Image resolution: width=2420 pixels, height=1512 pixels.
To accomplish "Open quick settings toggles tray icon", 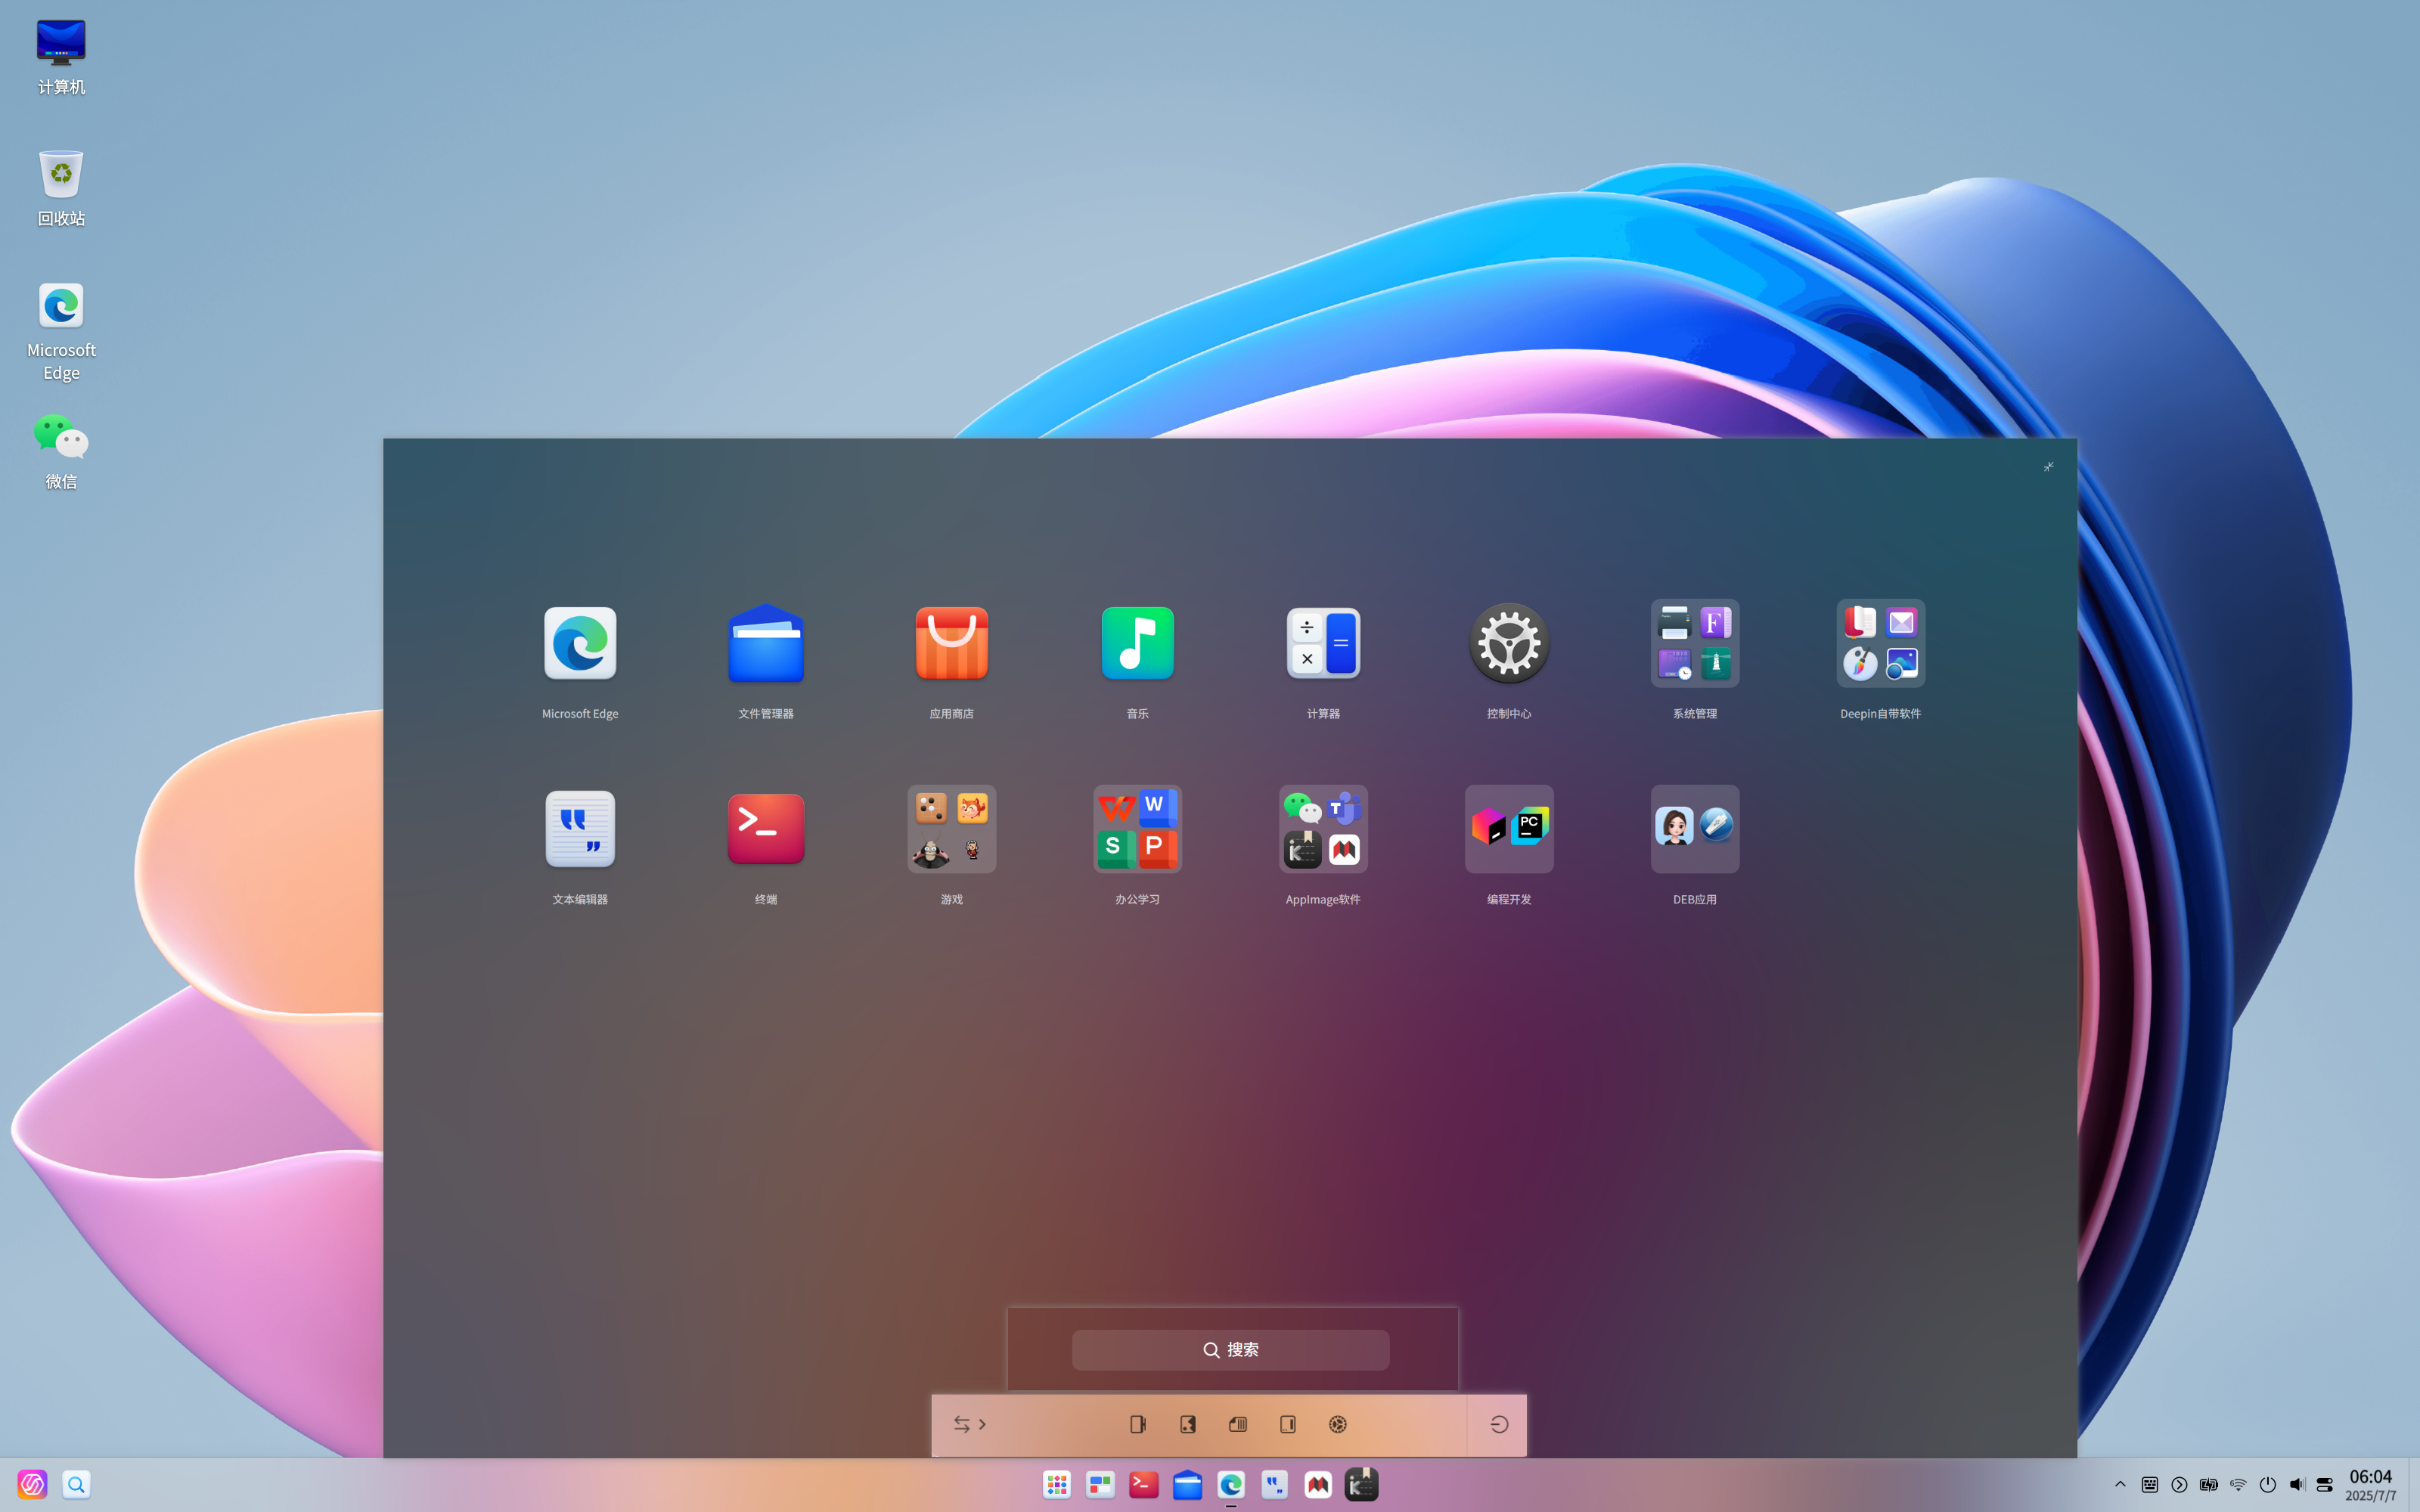I will (2325, 1485).
